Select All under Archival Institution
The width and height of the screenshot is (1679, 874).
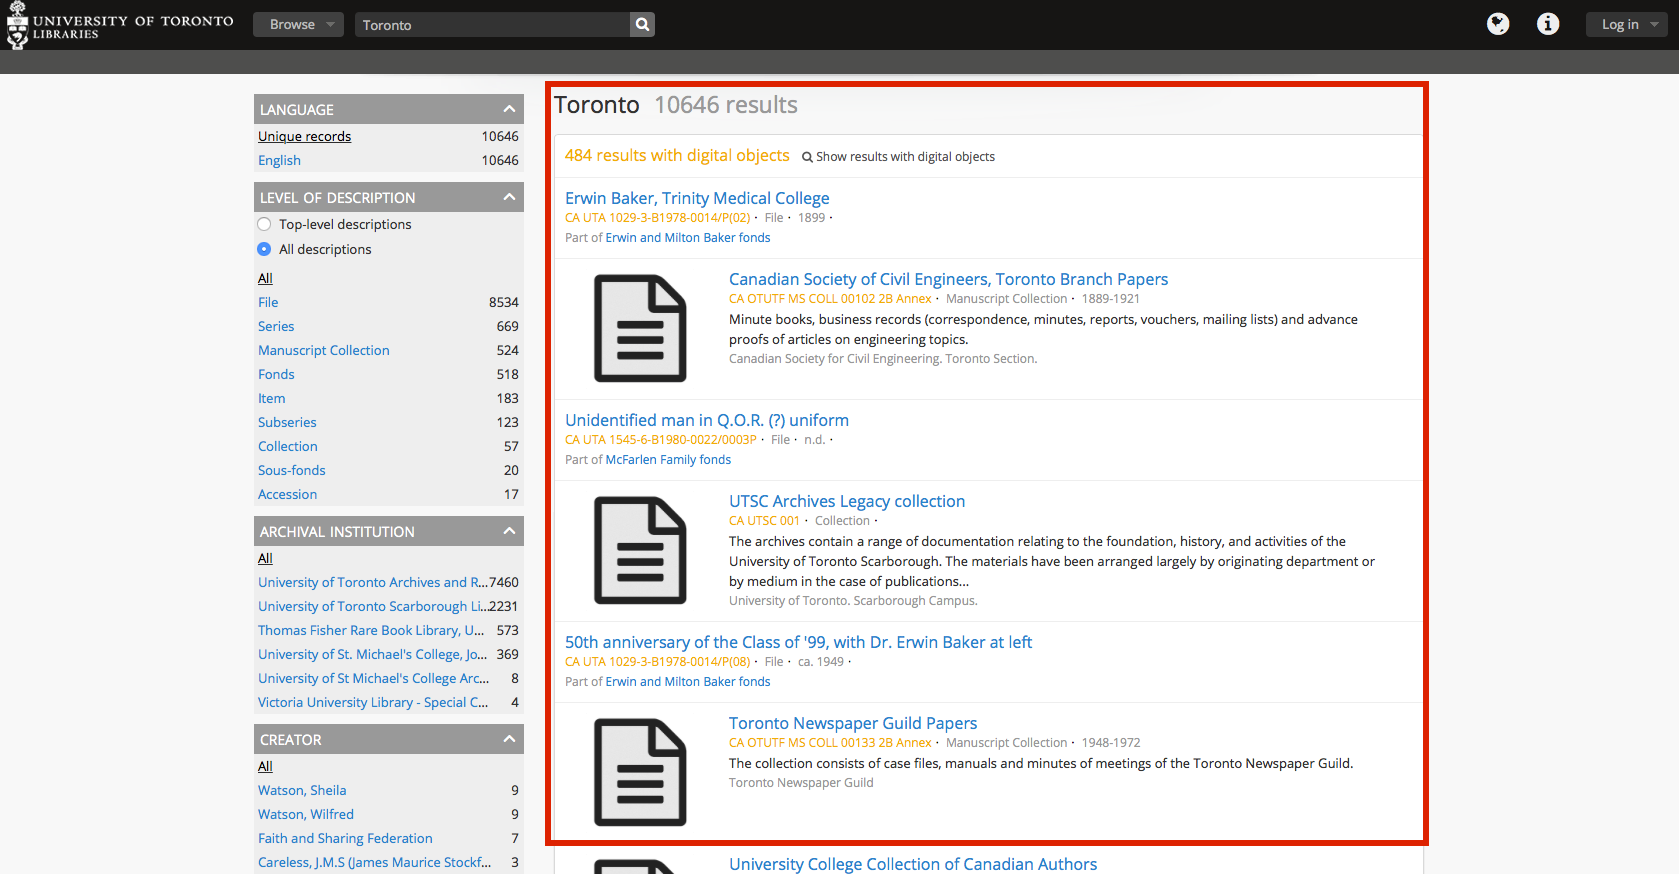pos(265,558)
